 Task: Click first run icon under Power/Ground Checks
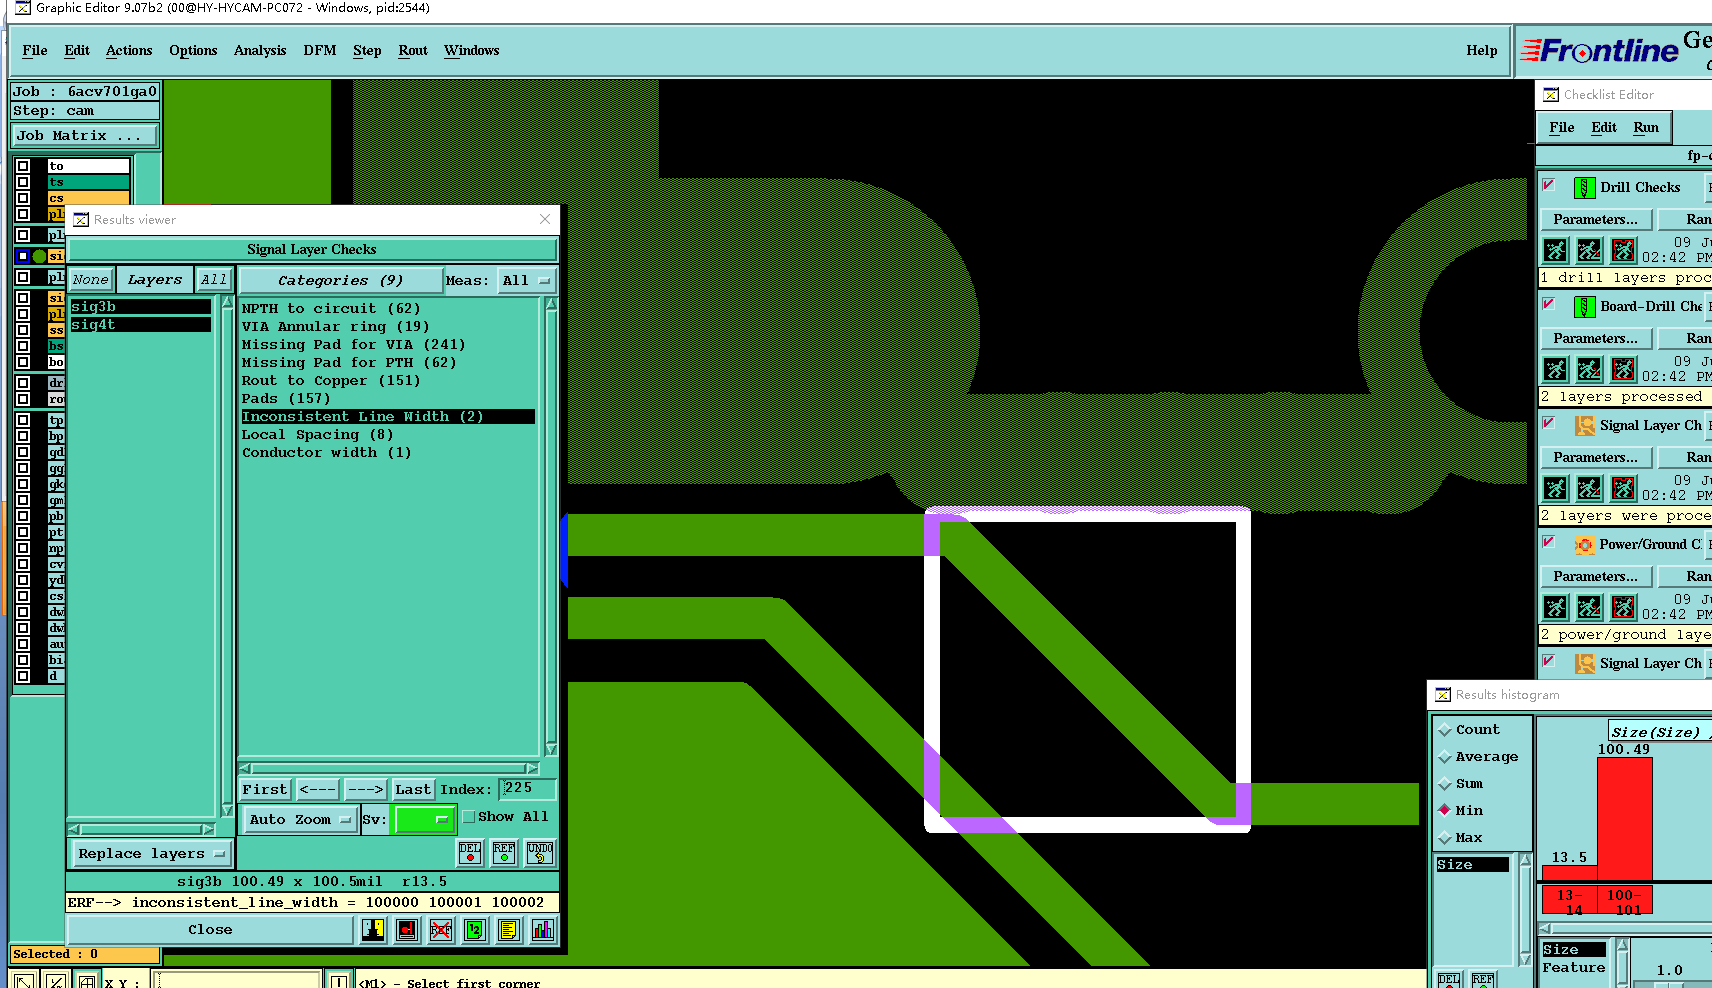1555,607
